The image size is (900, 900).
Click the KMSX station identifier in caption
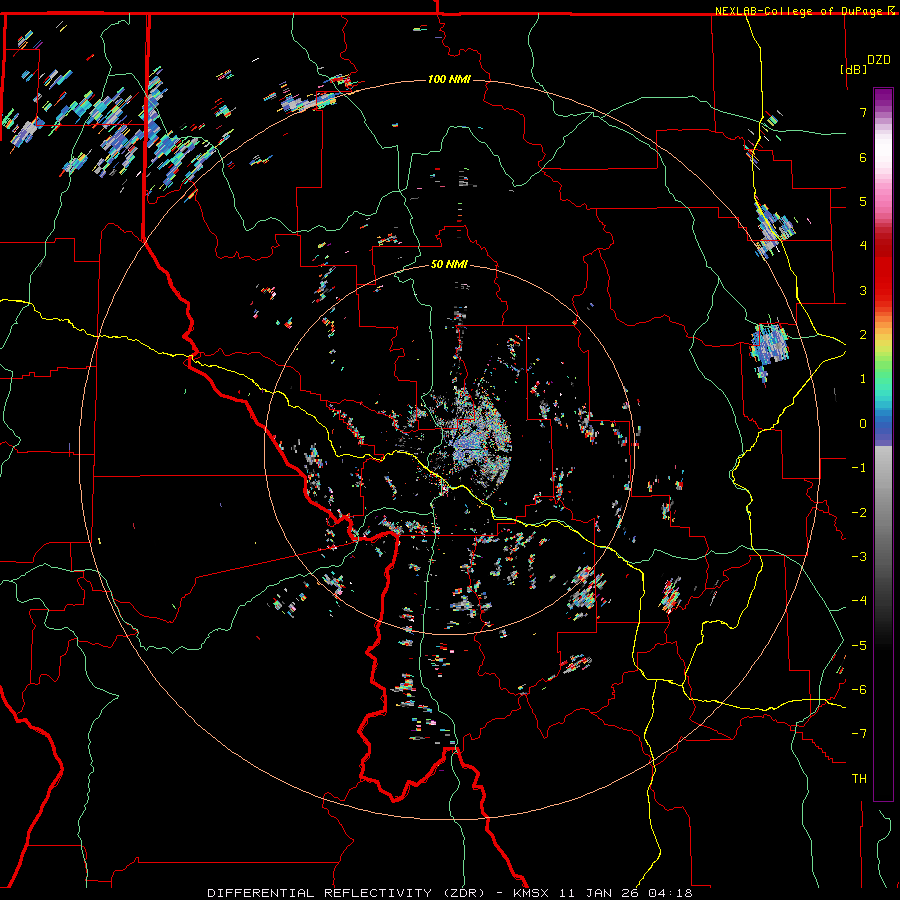(x=531, y=893)
